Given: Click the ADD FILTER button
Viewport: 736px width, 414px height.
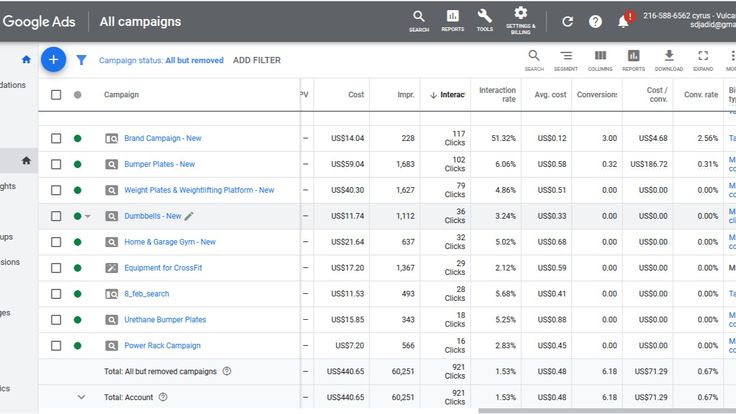Looking at the screenshot, I should [x=257, y=61].
